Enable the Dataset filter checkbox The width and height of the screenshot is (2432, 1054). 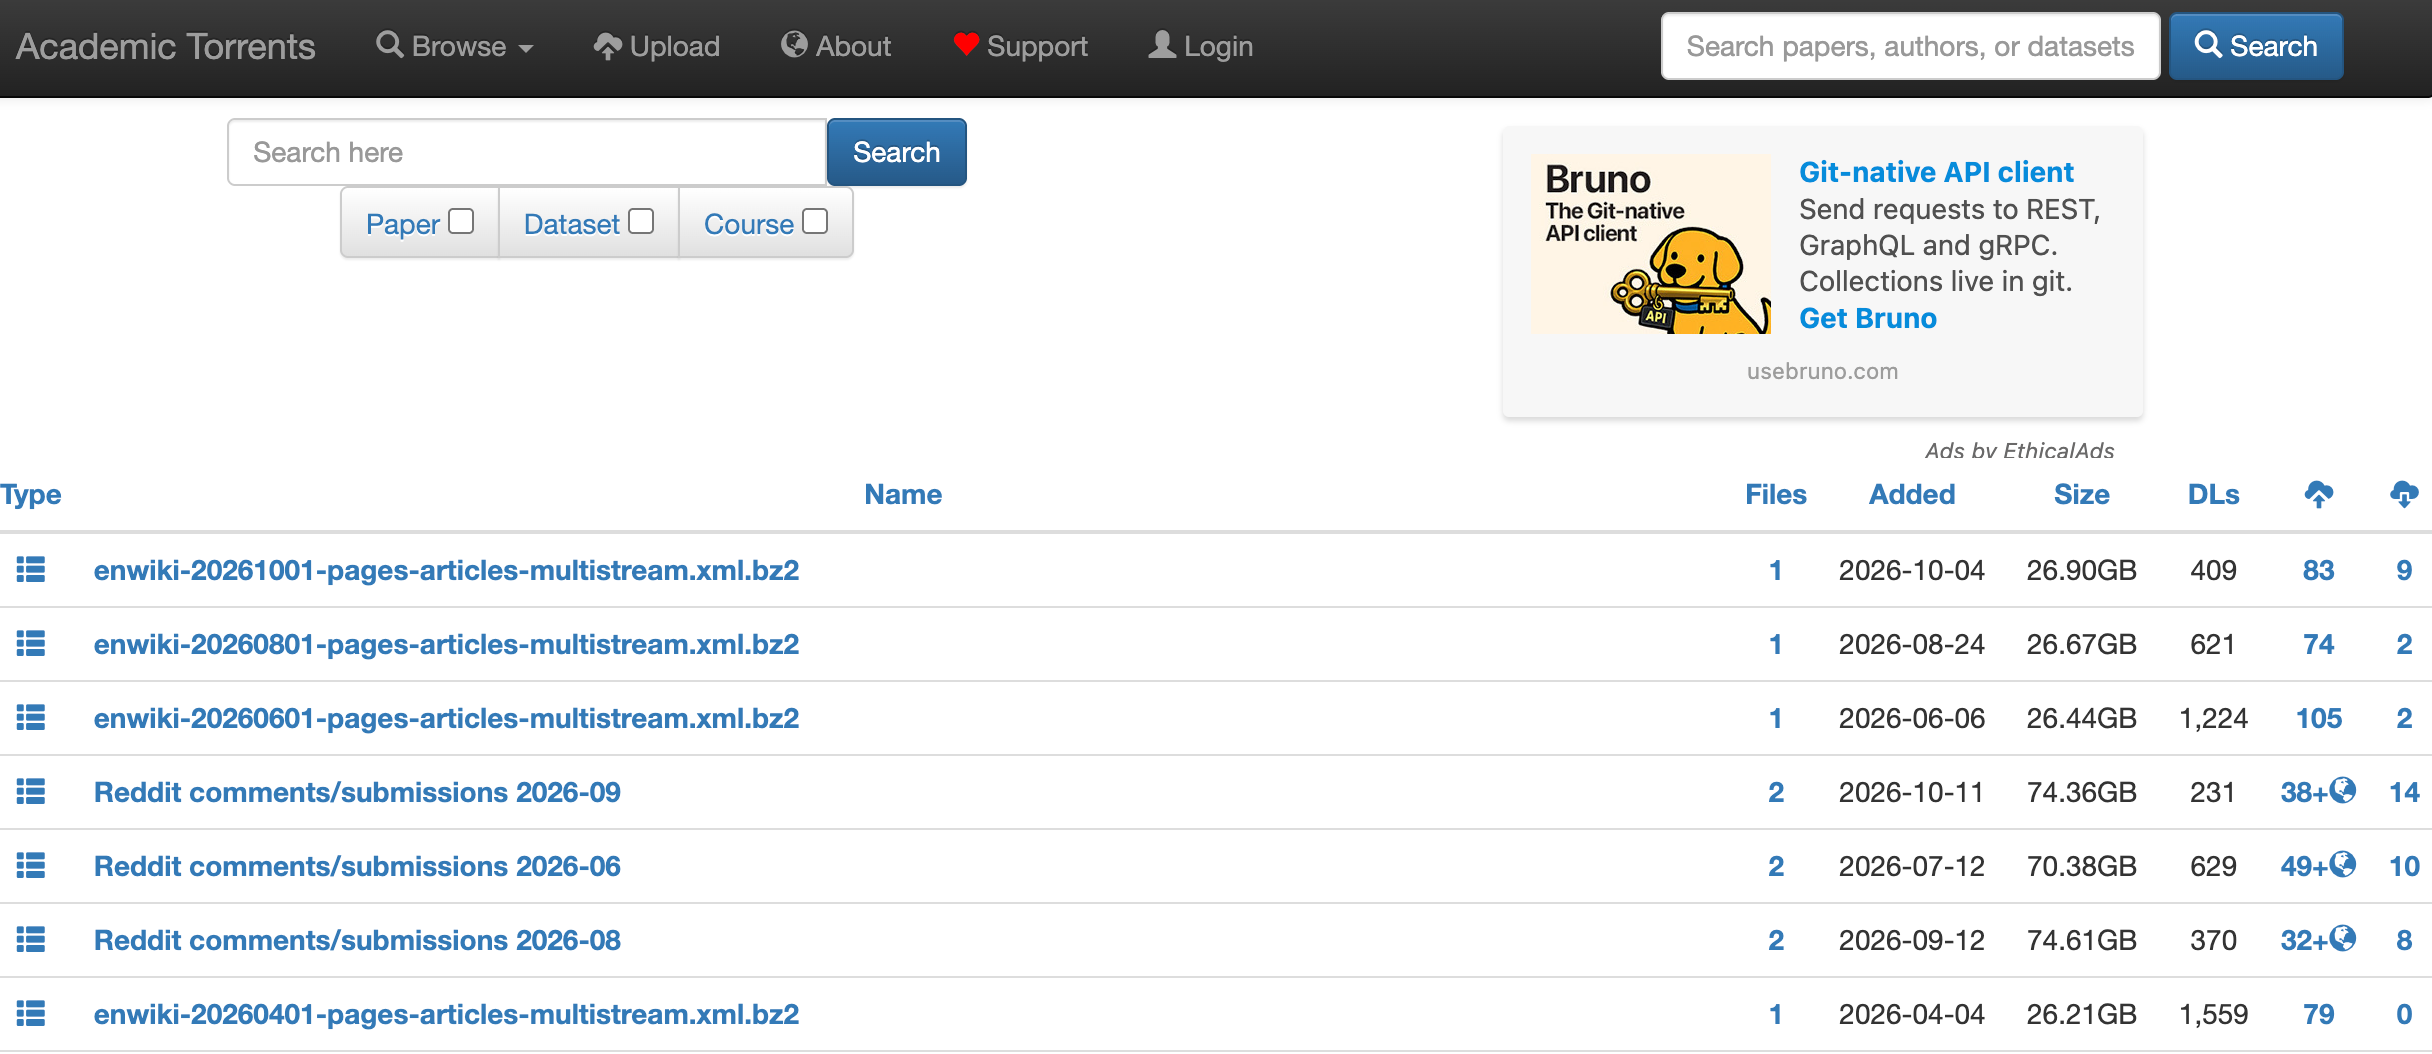[641, 221]
